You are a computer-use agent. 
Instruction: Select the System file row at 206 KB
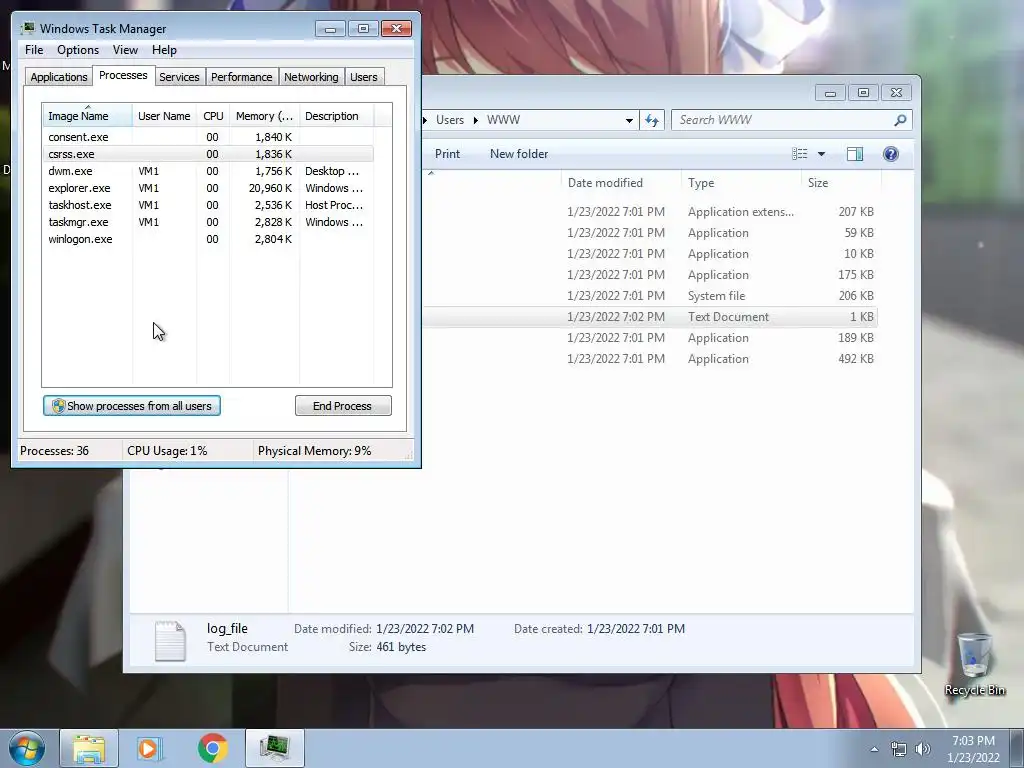(650, 296)
